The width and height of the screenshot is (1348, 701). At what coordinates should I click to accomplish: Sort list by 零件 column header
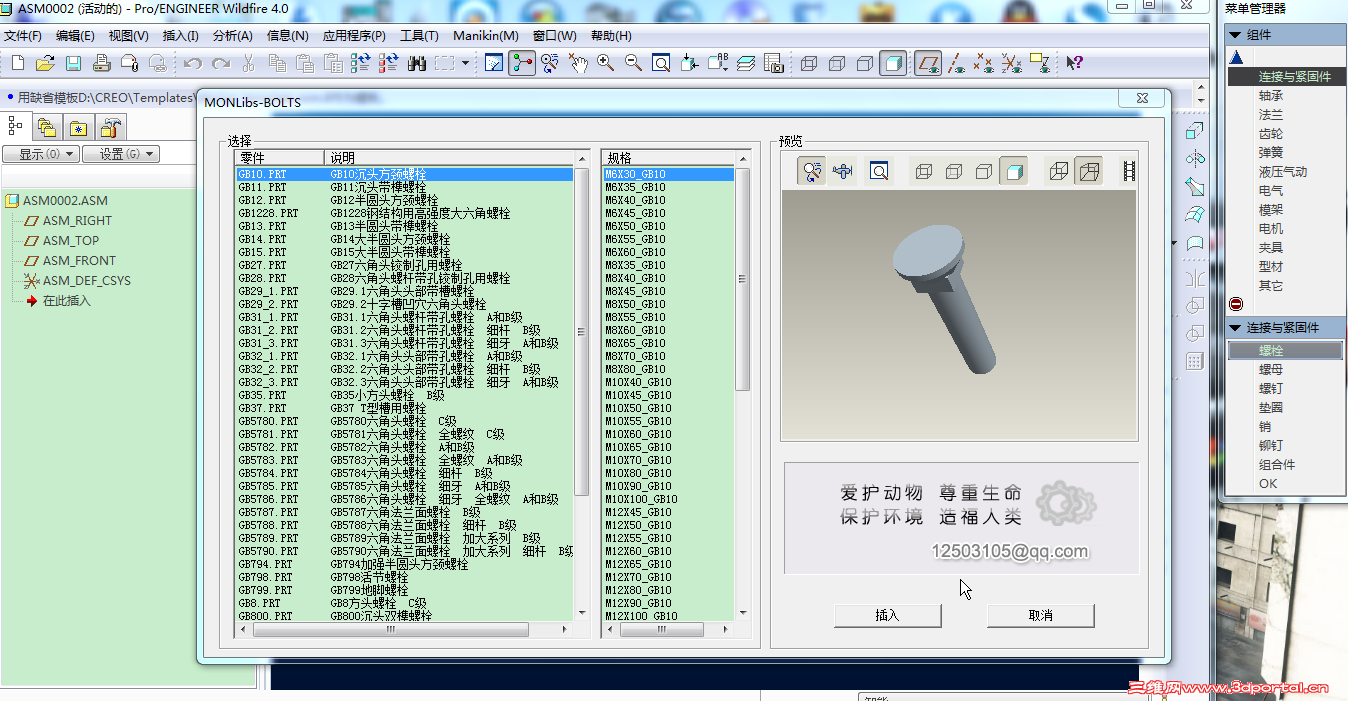coord(280,158)
